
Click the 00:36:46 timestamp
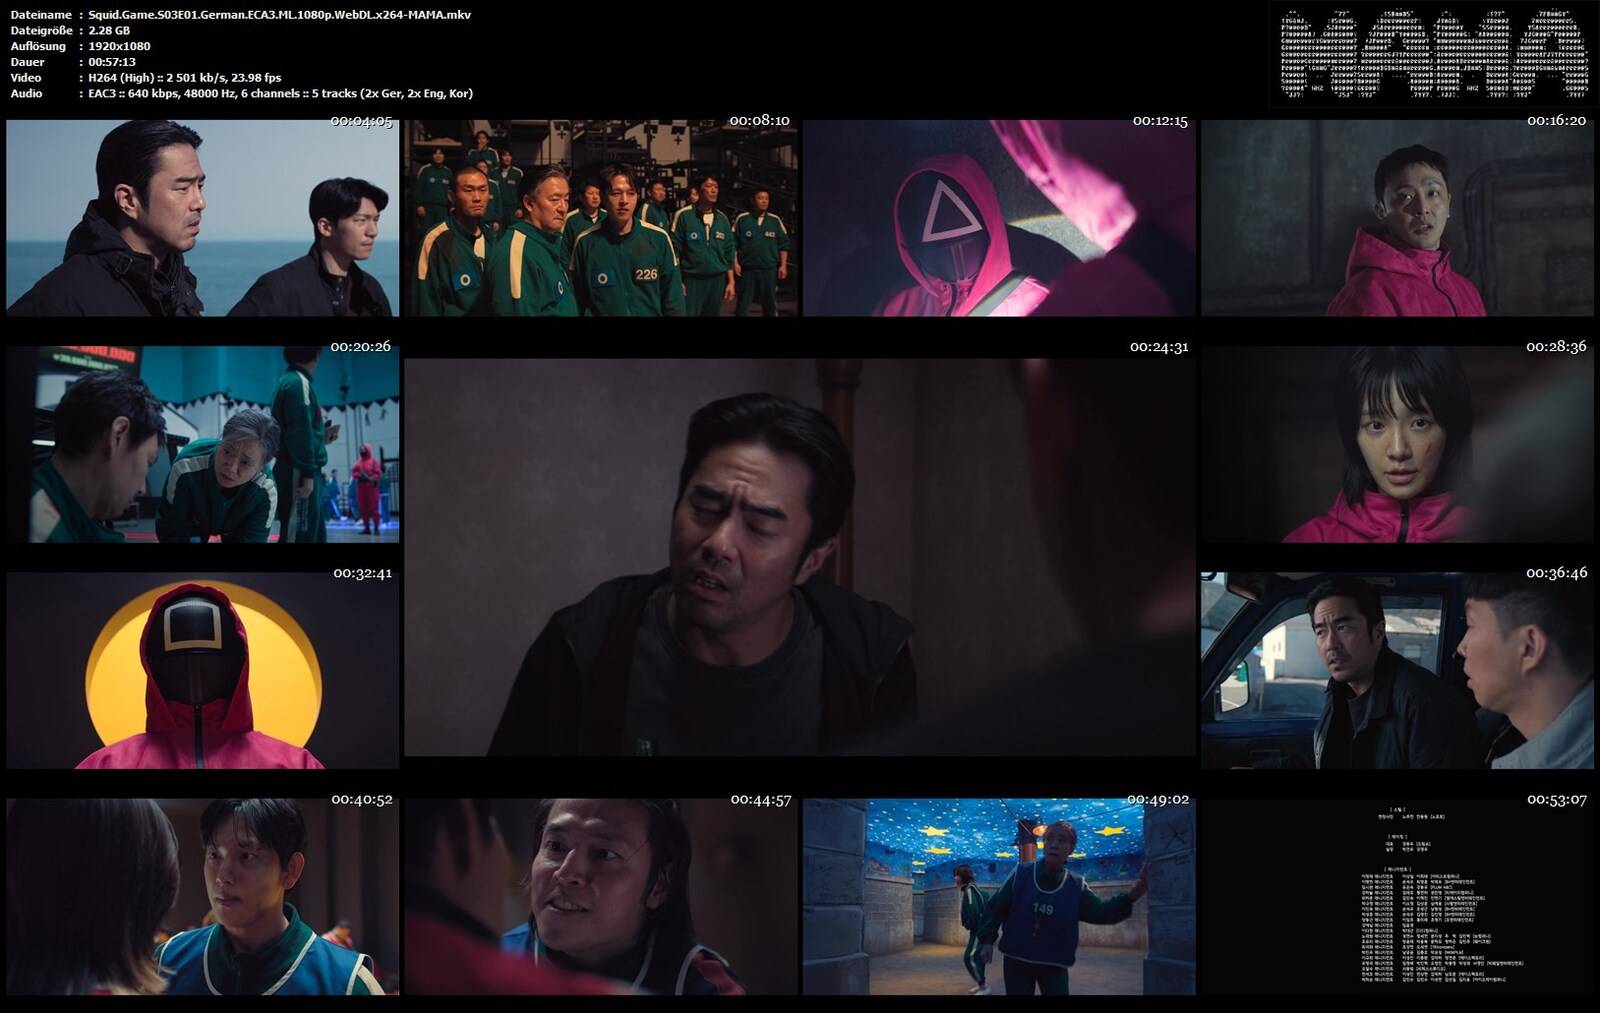pos(1556,573)
